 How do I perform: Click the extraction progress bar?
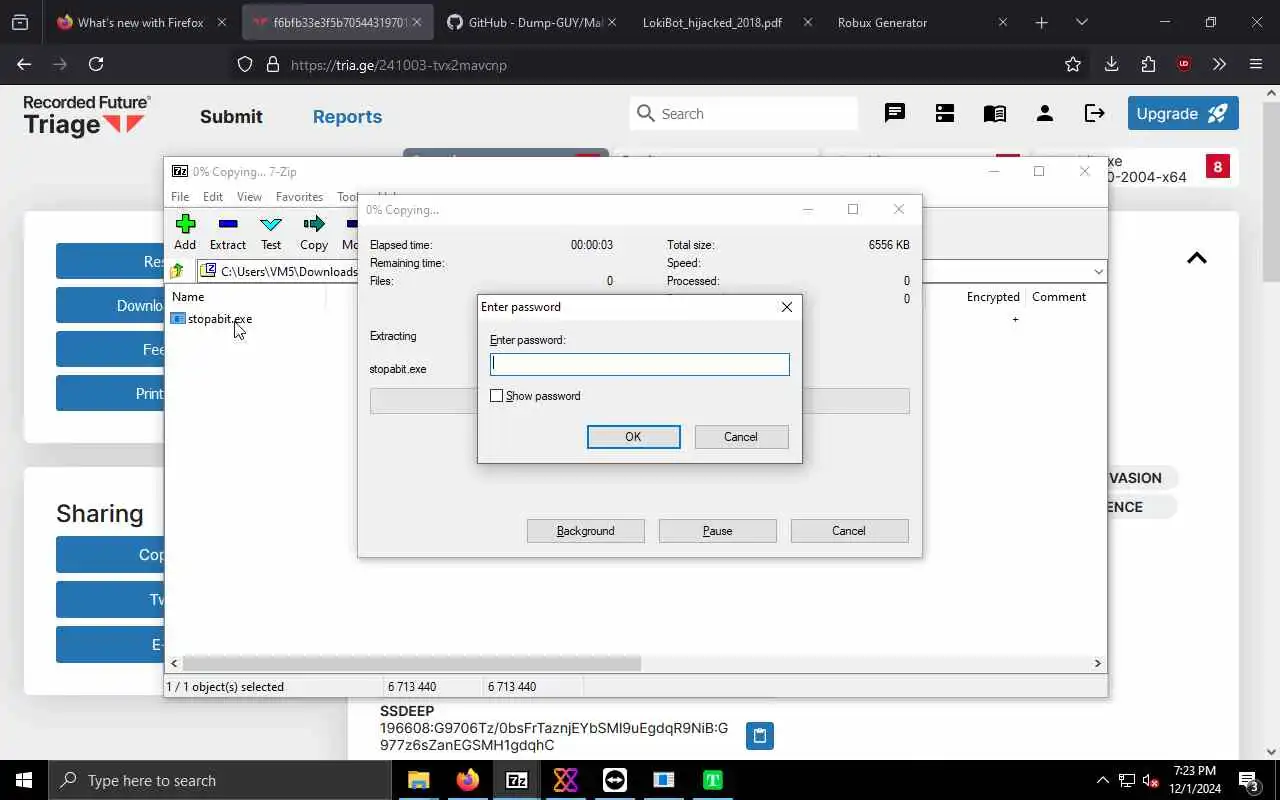pos(640,401)
